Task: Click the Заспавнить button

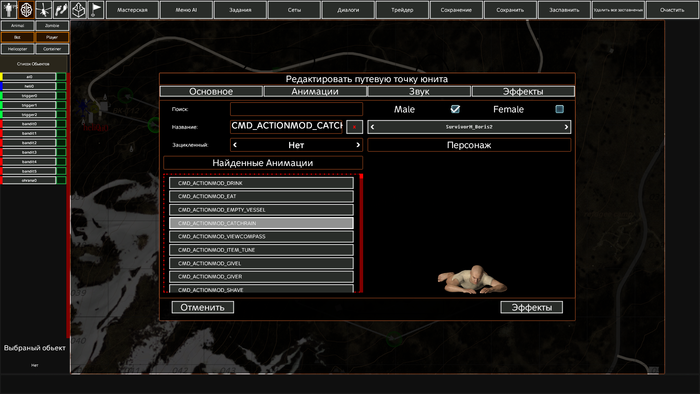Action: [x=564, y=10]
